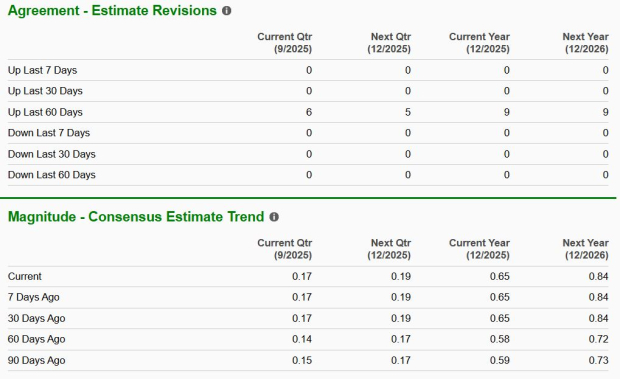This screenshot has width=620, height=379.
Task: Click Current Year (12/2025) header in Magnitude table
Action: (x=479, y=249)
